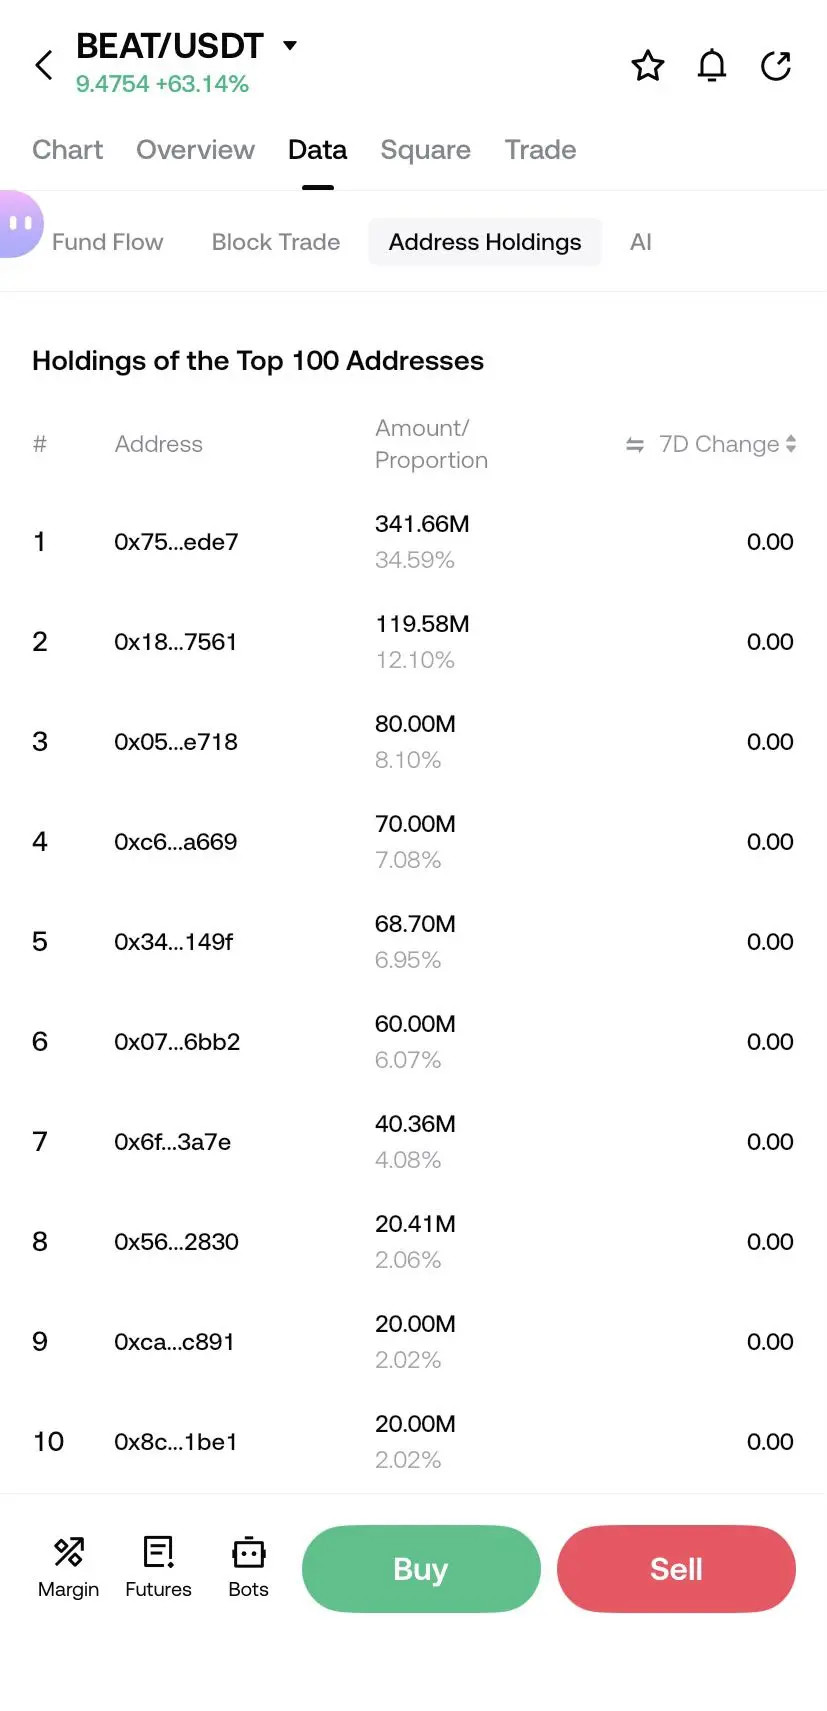827x1711 pixels.
Task: Select the AI sub-tab
Action: point(641,242)
